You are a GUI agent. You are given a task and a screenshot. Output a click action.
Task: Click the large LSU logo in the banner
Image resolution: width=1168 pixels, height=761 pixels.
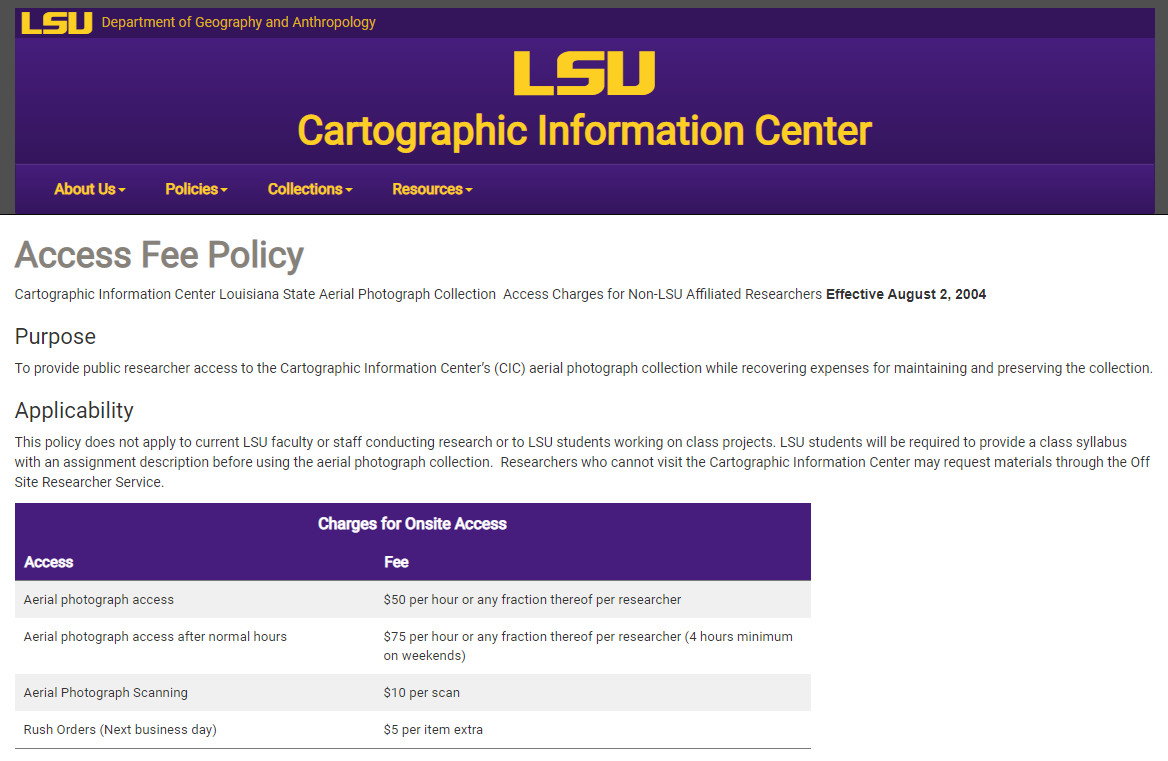tap(584, 73)
